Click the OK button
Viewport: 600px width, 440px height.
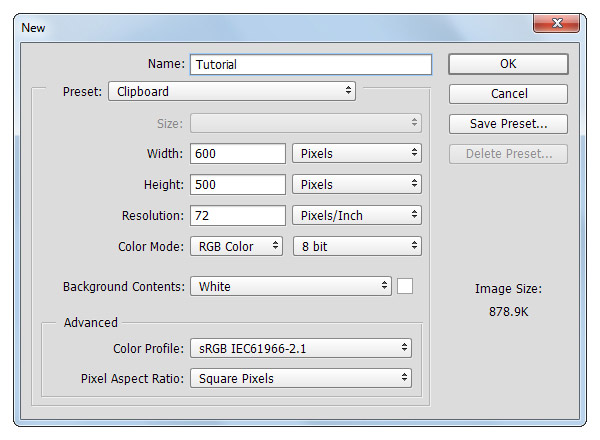click(508, 64)
